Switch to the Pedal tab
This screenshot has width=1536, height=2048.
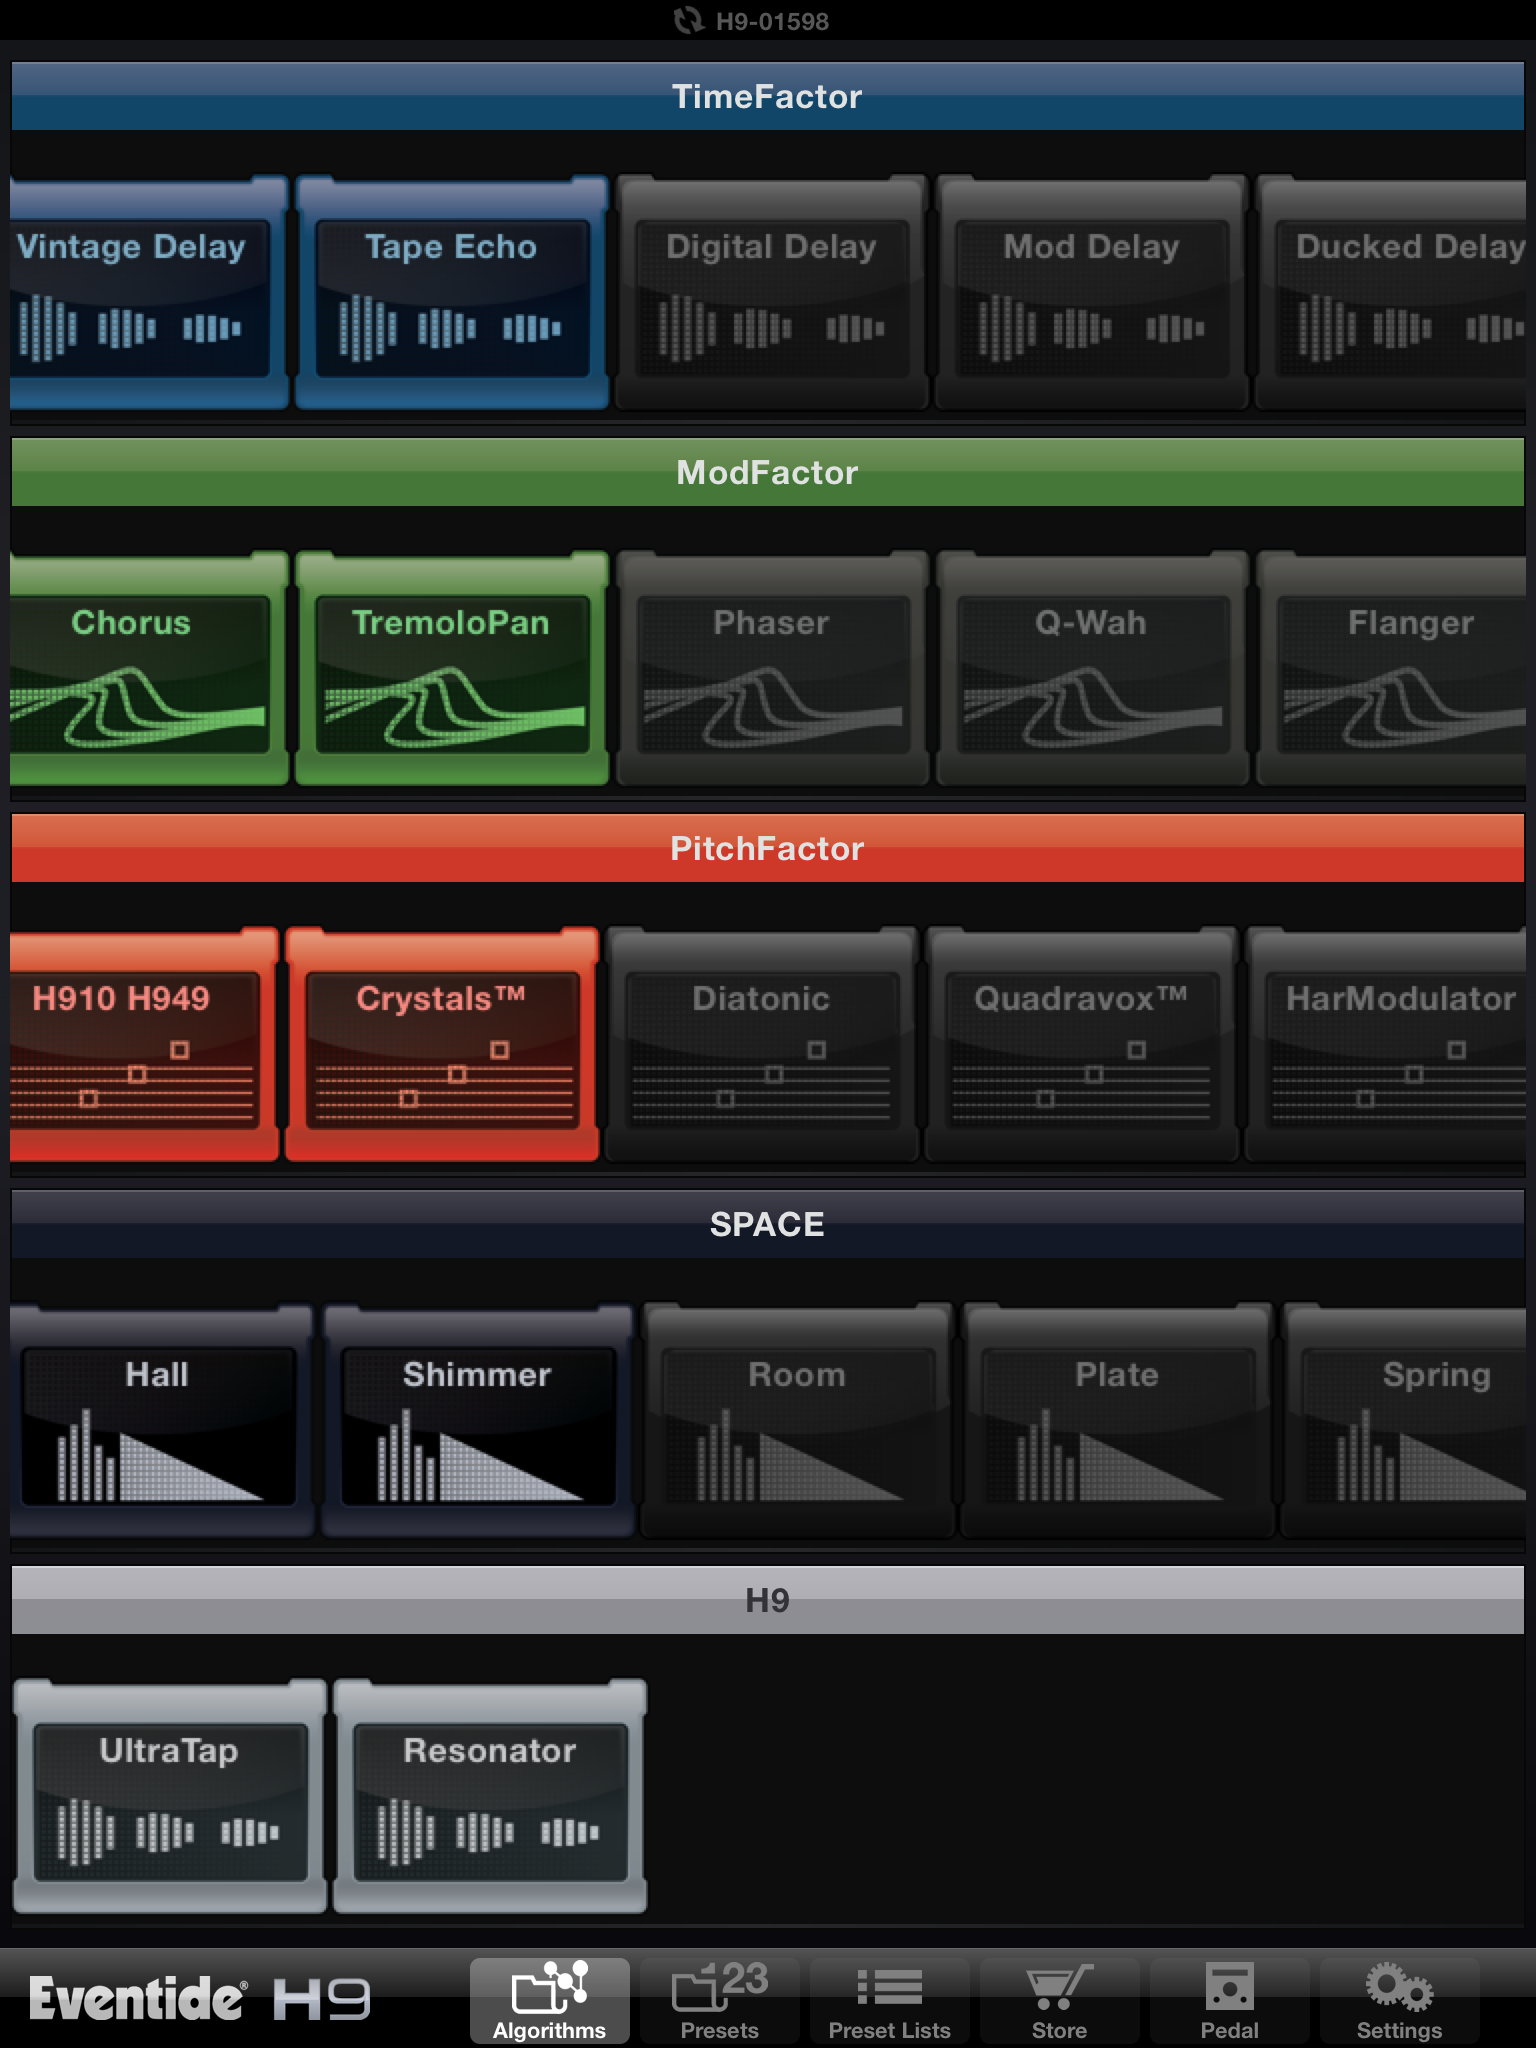click(1230, 2001)
